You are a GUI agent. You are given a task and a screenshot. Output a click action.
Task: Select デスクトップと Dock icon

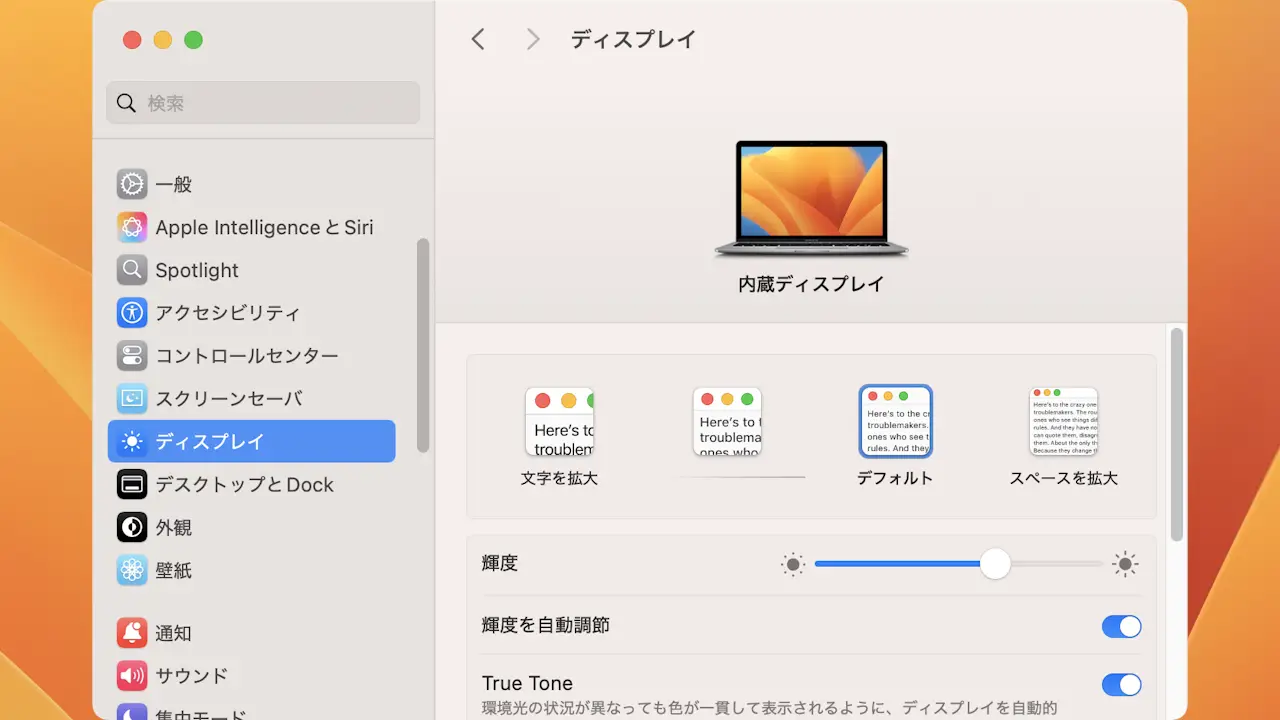coord(132,485)
